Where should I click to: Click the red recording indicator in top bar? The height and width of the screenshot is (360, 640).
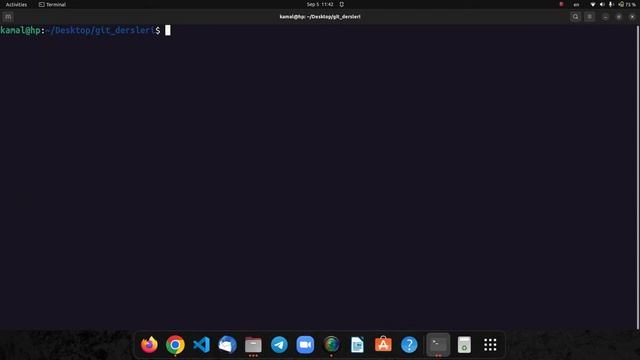coord(562,4)
